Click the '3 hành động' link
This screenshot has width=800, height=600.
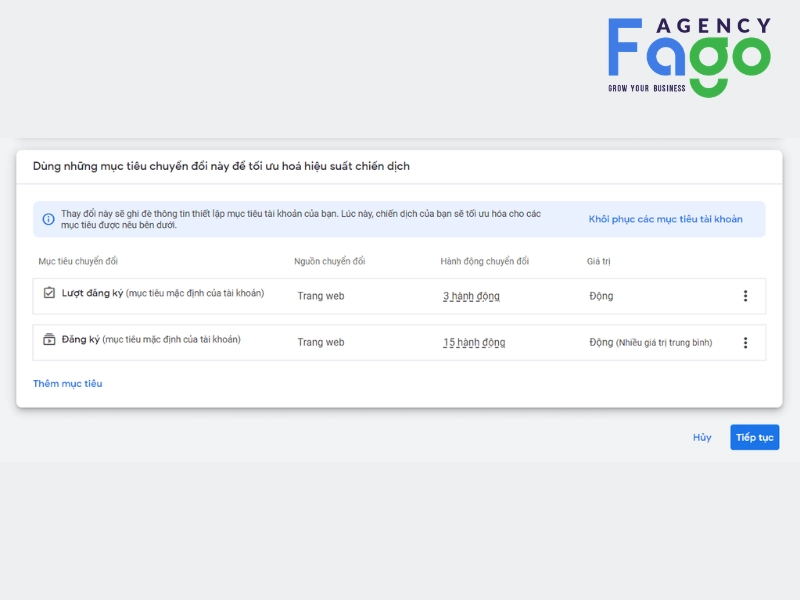[x=471, y=296]
